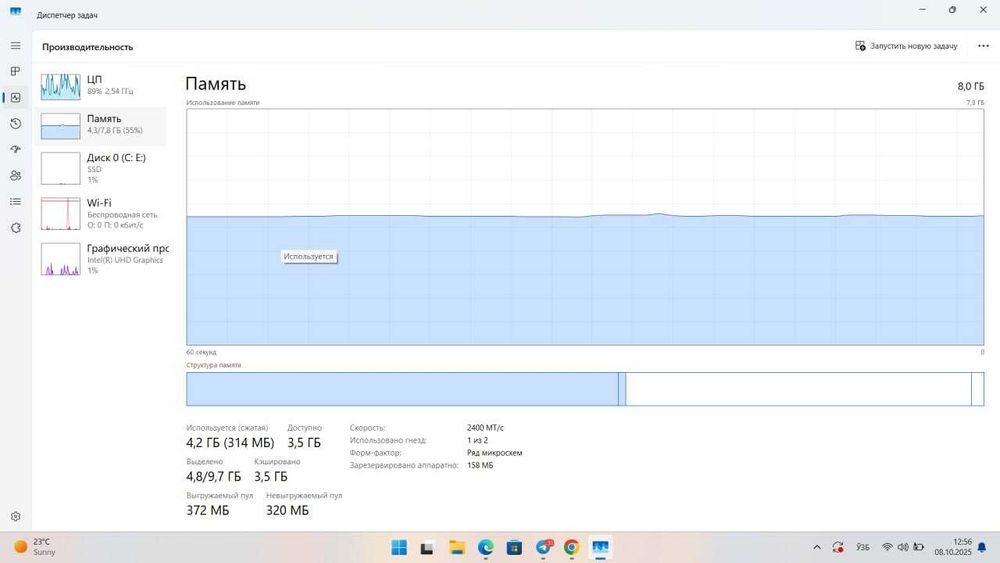Image resolution: width=1000 pixels, height=563 pixels.
Task: Open the Details list page icon
Action: click(x=15, y=201)
